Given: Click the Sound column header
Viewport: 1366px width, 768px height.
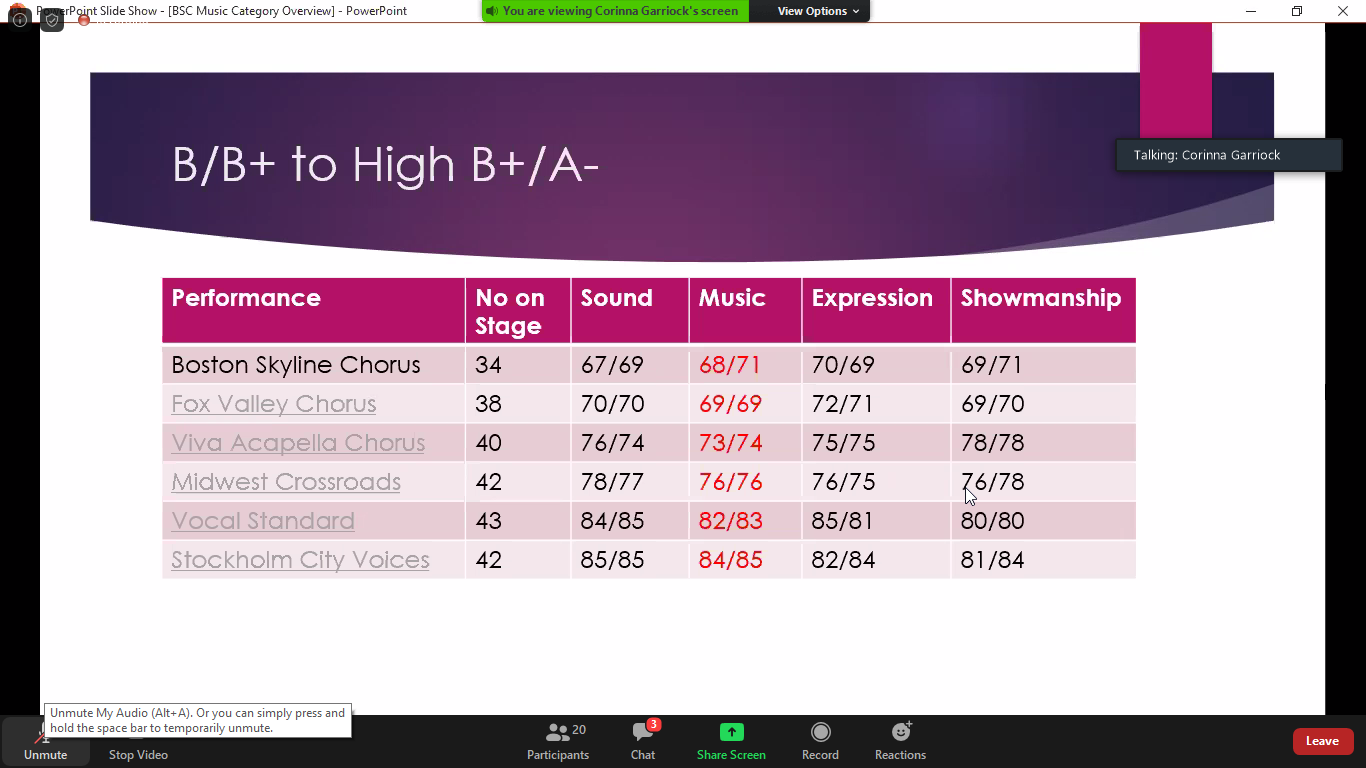Looking at the screenshot, I should [x=630, y=311].
